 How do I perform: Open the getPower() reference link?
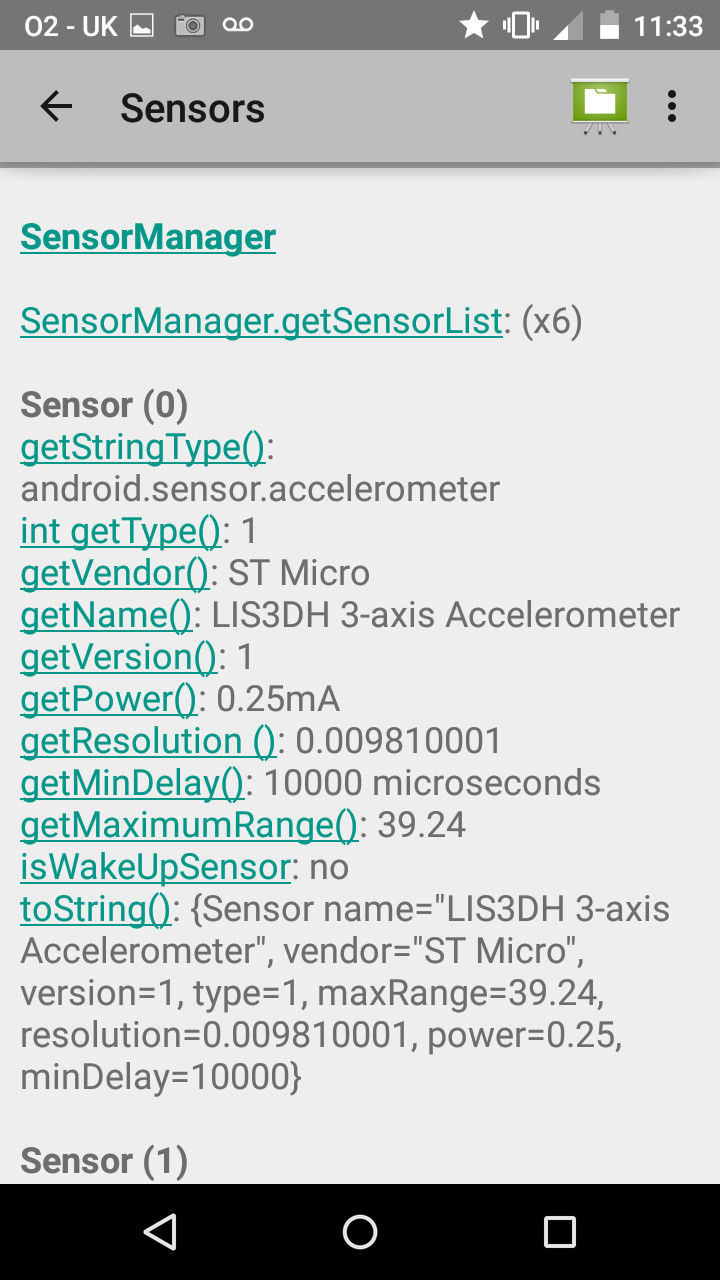click(108, 699)
